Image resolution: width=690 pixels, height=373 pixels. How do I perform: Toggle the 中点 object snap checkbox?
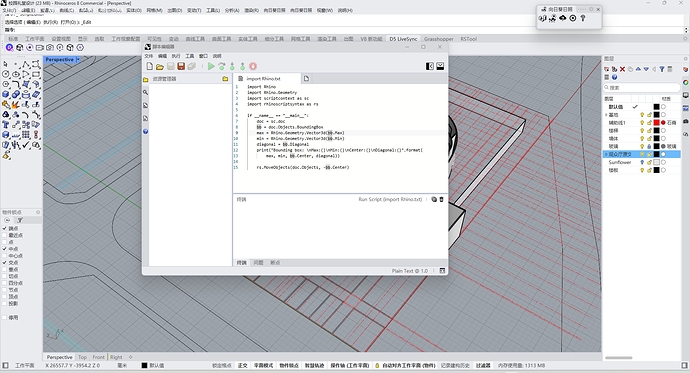pos(5,249)
